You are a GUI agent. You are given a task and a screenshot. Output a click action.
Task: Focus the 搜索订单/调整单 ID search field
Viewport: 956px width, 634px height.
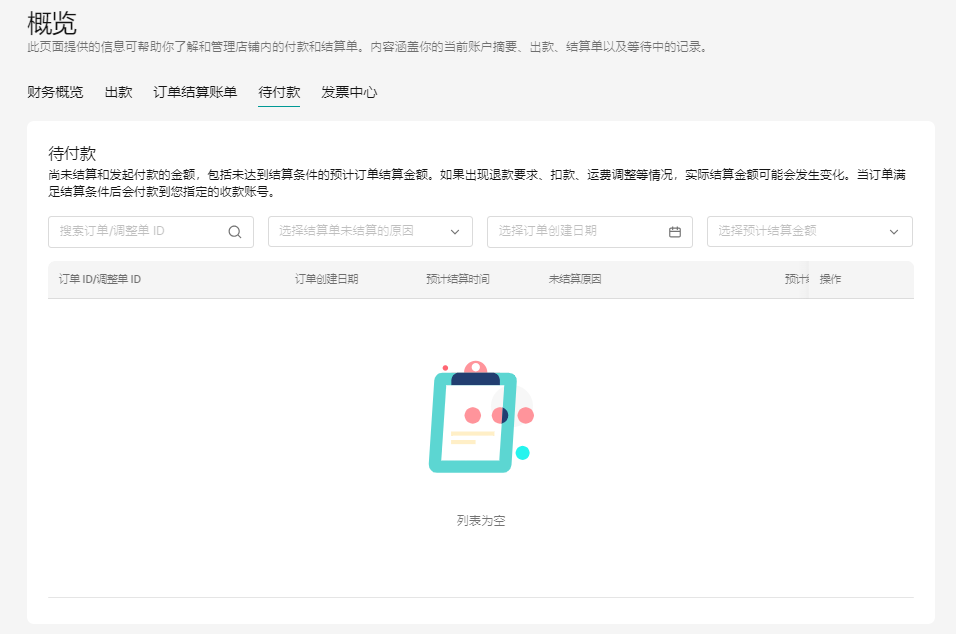click(140, 231)
